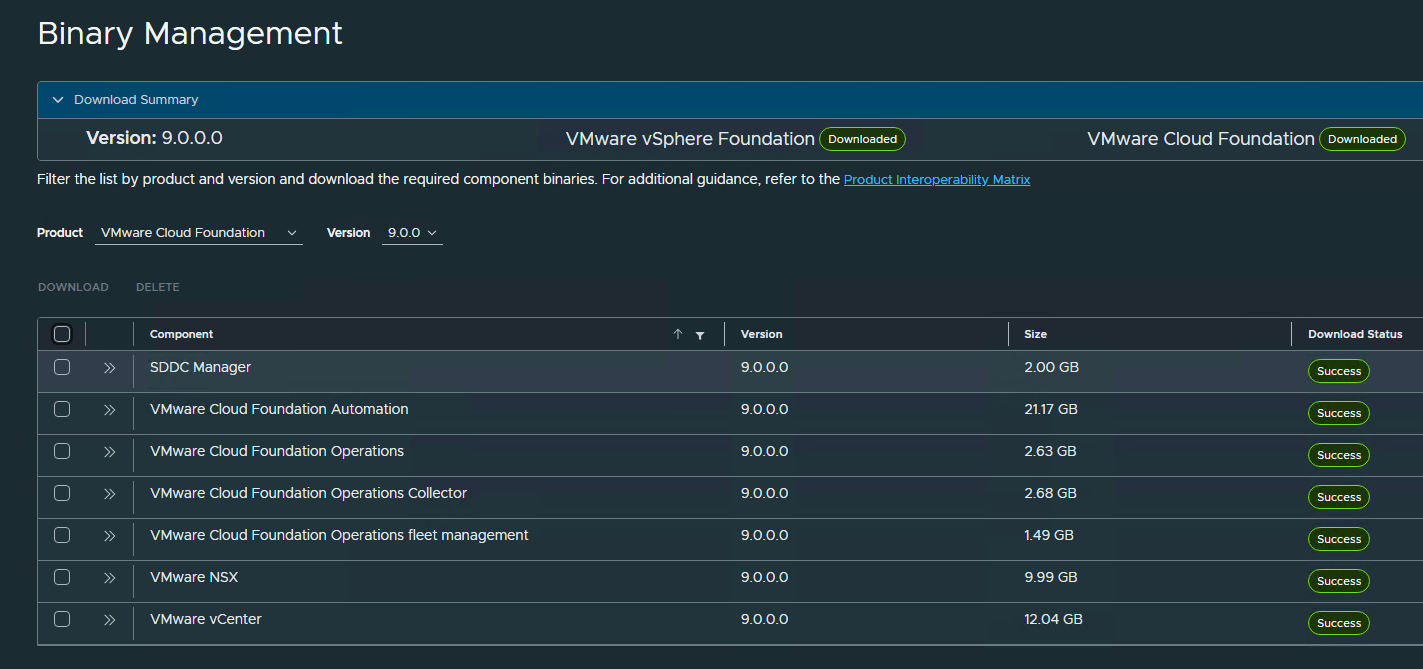The image size is (1423, 669).
Task: Click the Component column header
Action: coord(181,334)
